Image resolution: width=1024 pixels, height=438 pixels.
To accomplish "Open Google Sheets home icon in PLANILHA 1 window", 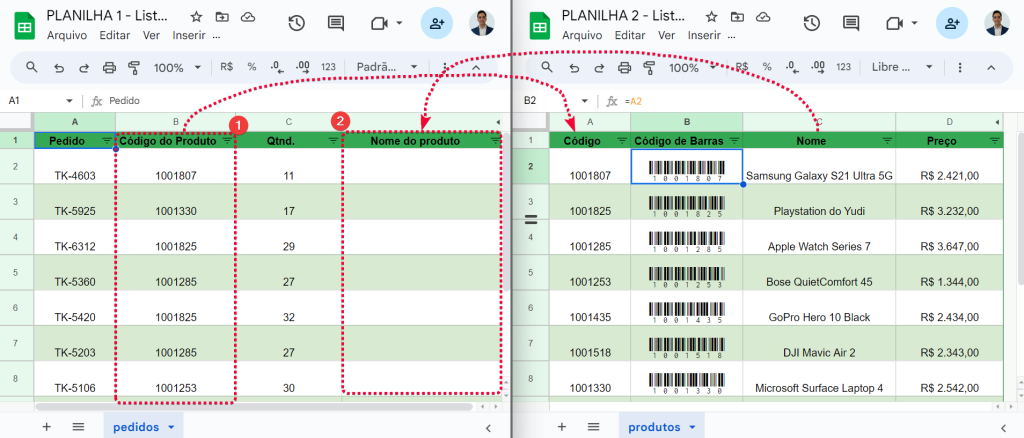I will tap(25, 25).
